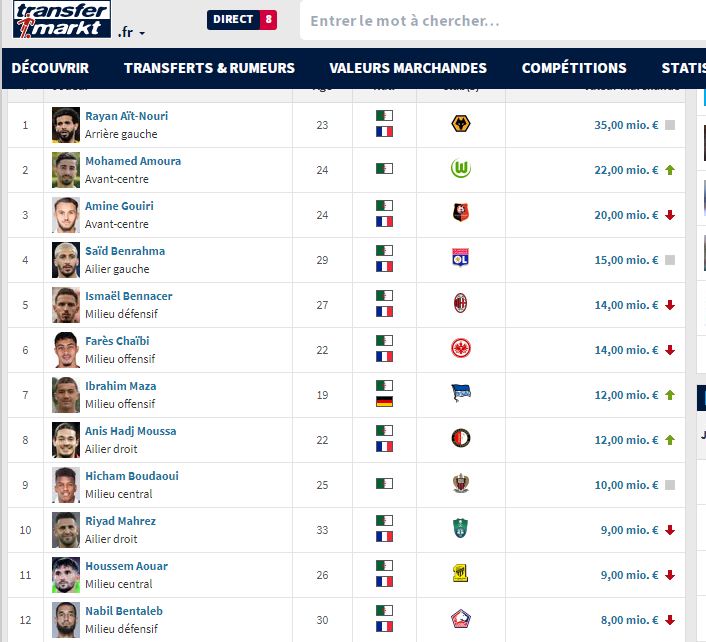Click Mohamed Amoura's 22,00 mio. € value
Image resolution: width=706 pixels, height=642 pixels.
[627, 170]
